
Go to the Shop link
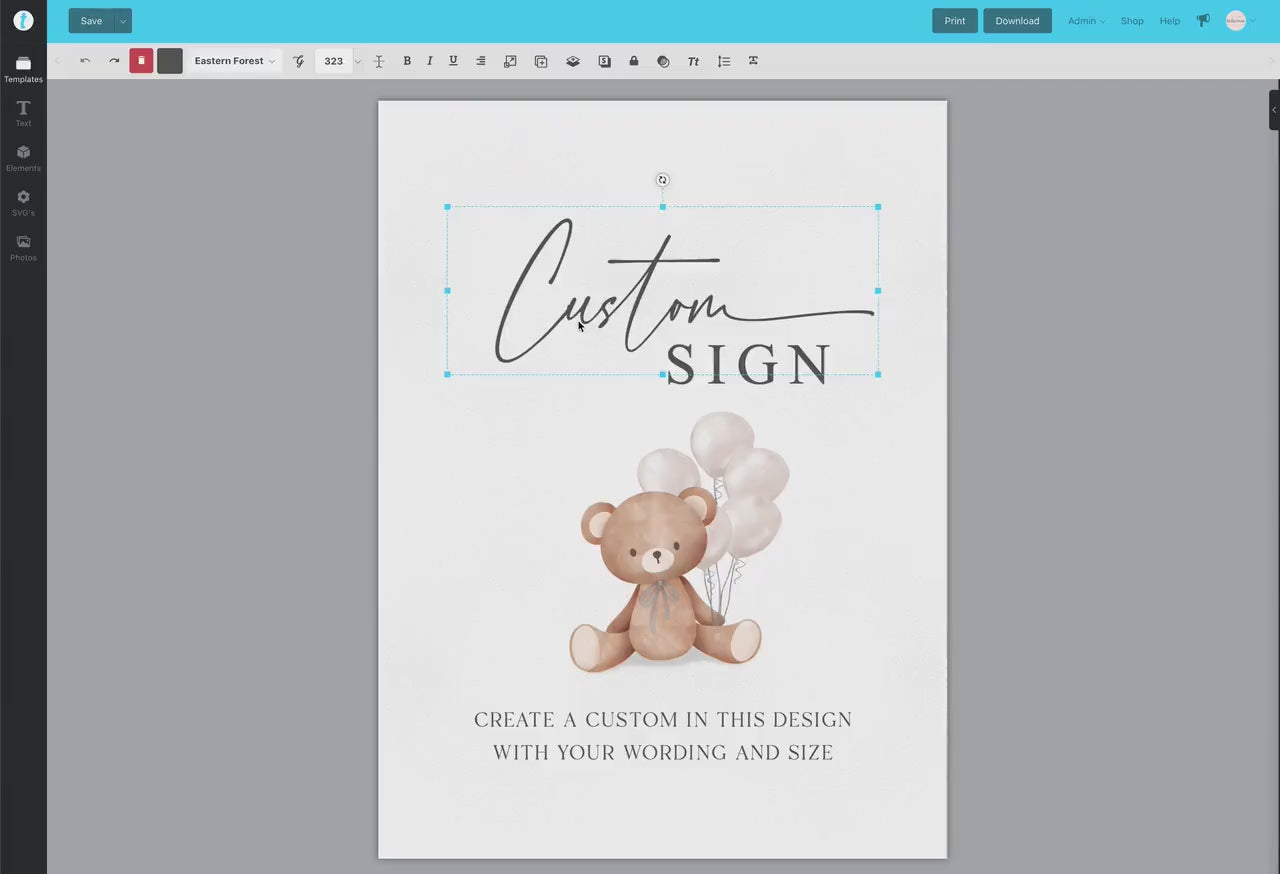[1132, 21]
